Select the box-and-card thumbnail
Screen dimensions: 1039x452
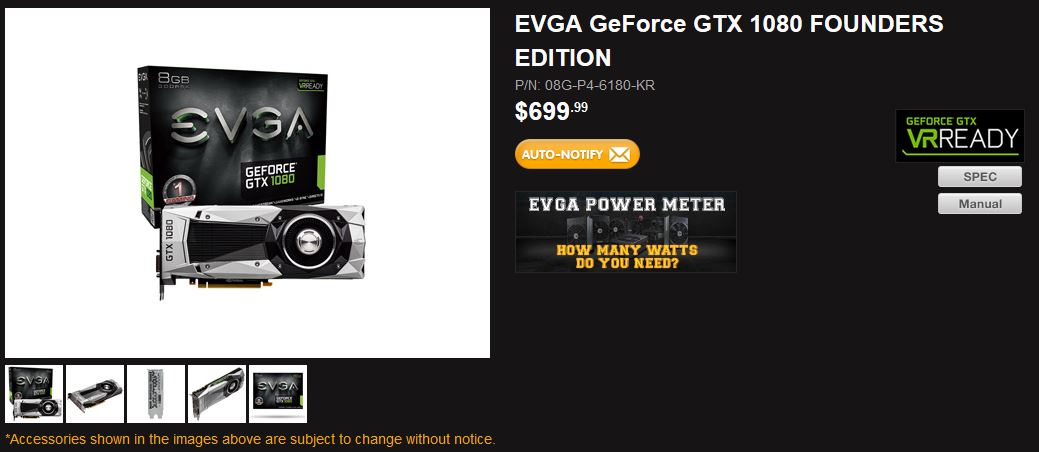(34, 394)
